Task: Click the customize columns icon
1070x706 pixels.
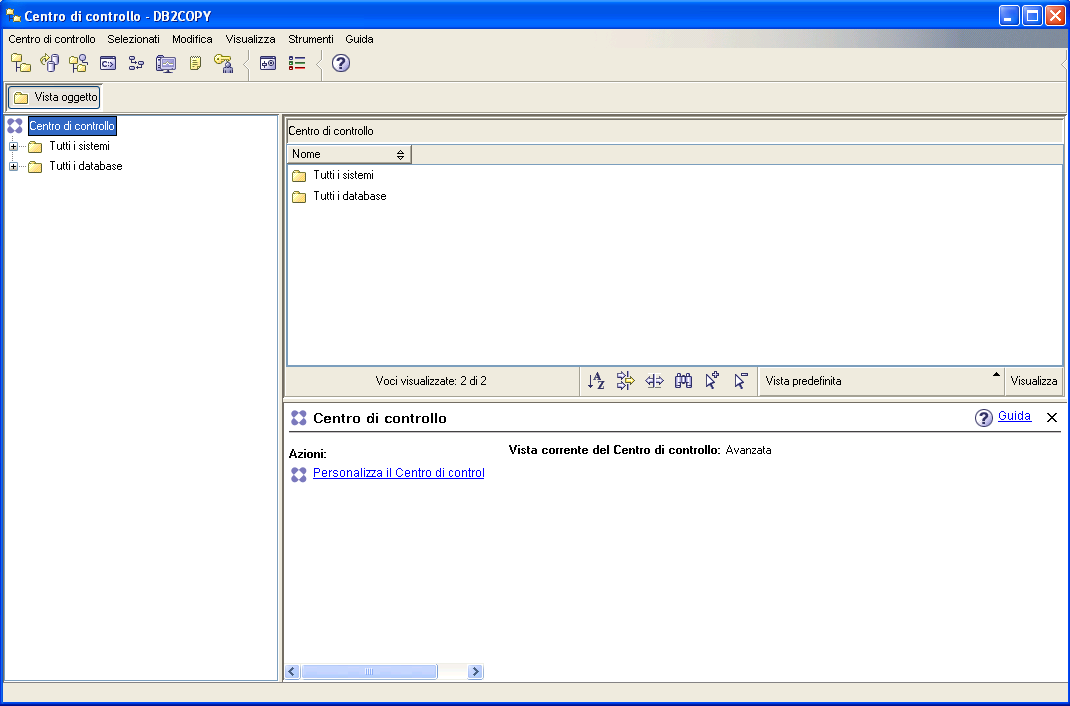Action: [x=654, y=381]
